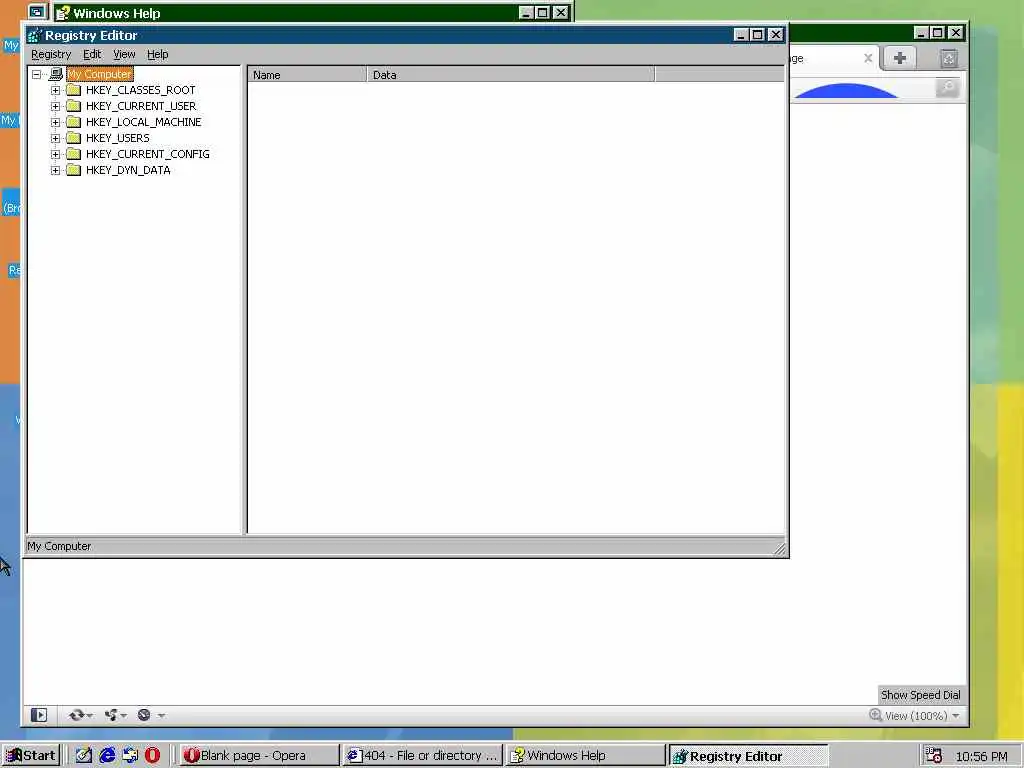The height and width of the screenshot is (768, 1024).
Task: Open Opera's closed tabs trash icon
Action: 949,59
